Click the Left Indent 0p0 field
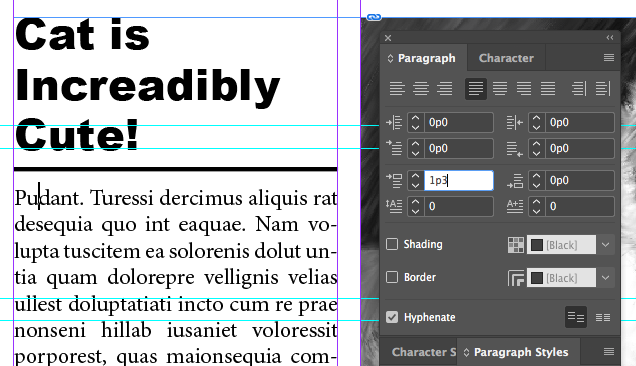This screenshot has height=366, width=636. tap(459, 123)
